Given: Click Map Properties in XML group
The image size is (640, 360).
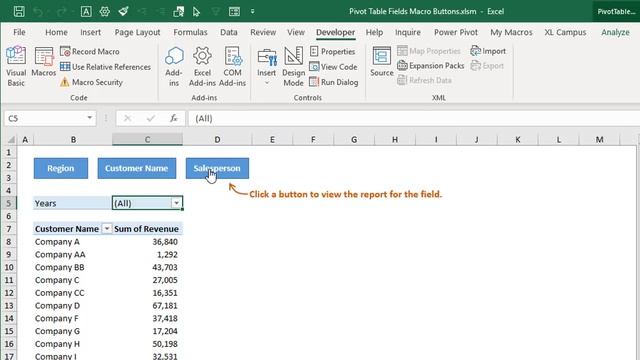Looking at the screenshot, I should click(x=429, y=51).
